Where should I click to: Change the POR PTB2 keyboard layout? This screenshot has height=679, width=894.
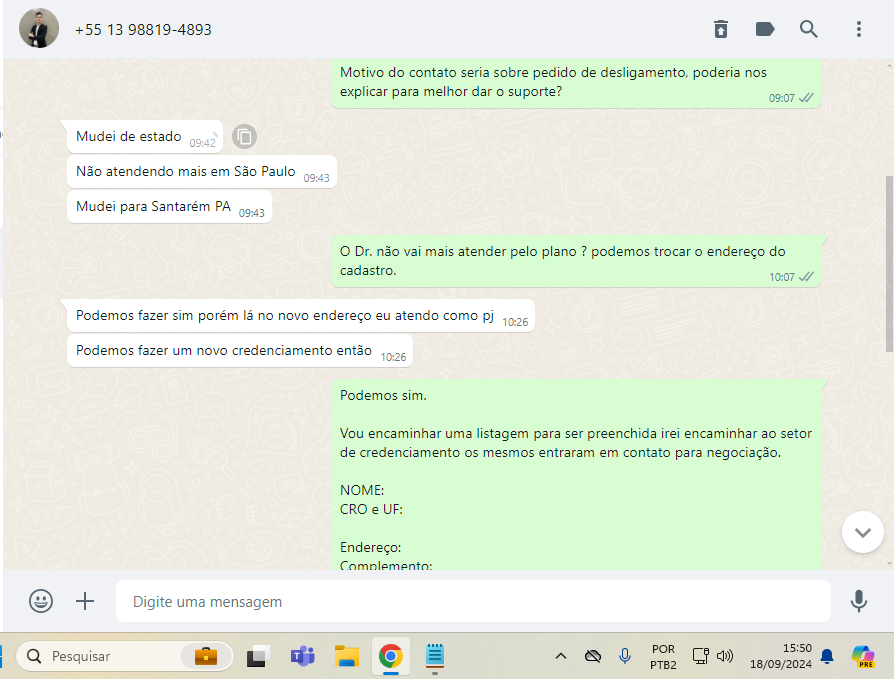click(x=663, y=657)
